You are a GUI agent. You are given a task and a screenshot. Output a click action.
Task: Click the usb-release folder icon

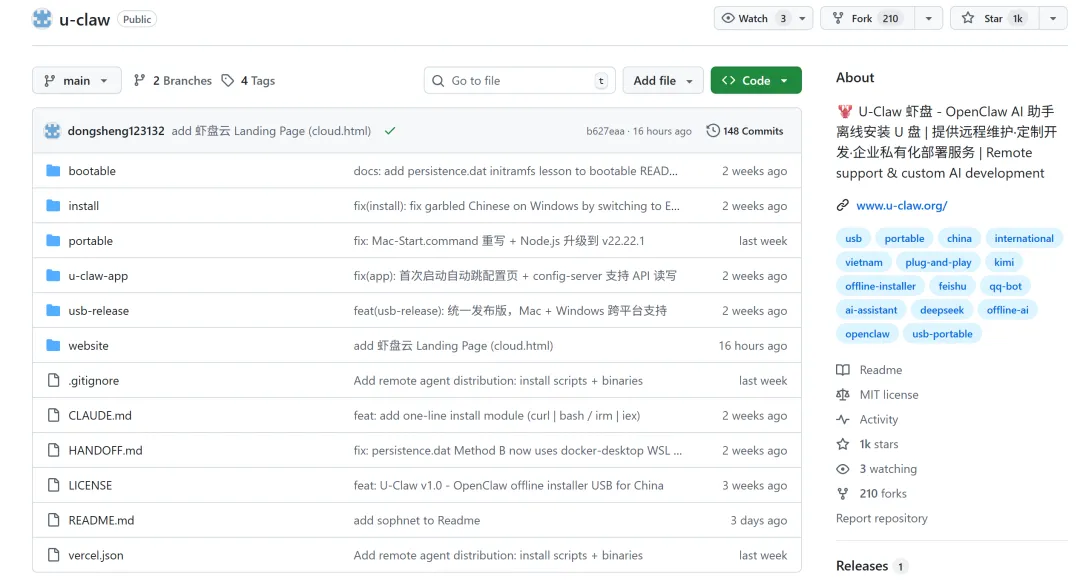(53, 311)
